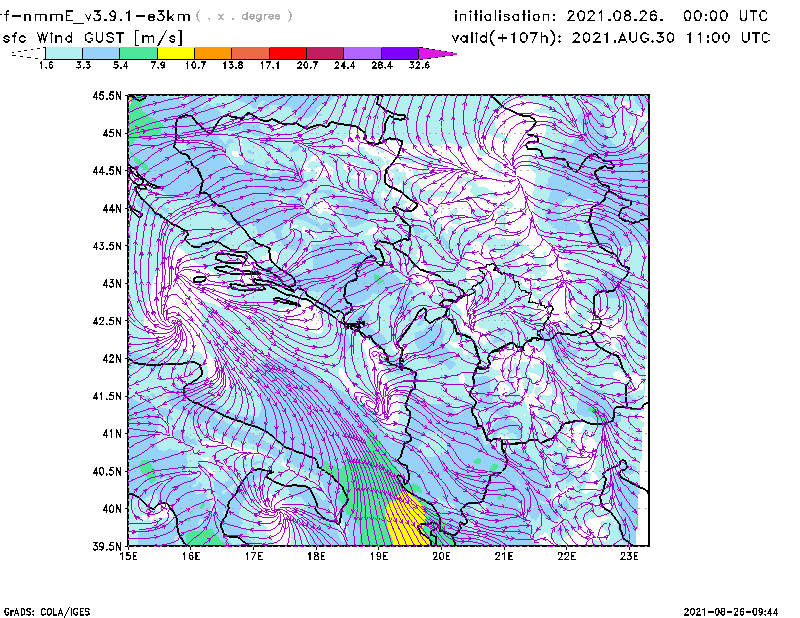800x618 pixels.
Task: Click the '40N' latitude label
Action: pyautogui.click(x=112, y=509)
